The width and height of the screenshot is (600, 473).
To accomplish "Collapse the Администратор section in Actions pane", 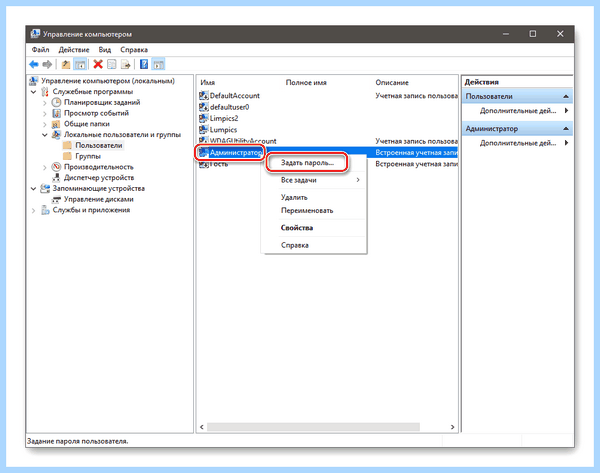I will [x=566, y=129].
